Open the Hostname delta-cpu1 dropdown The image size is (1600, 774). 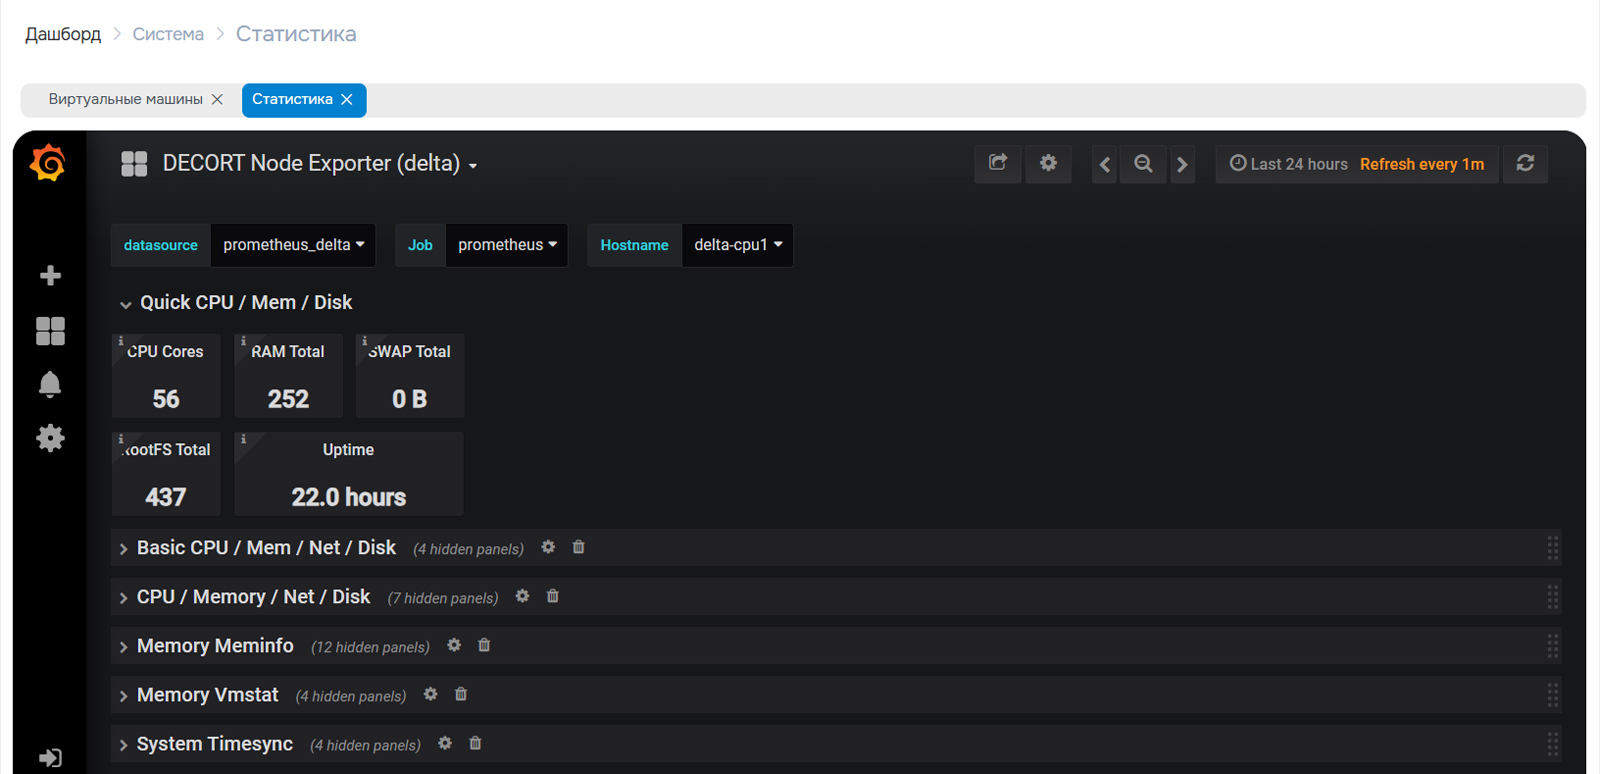coord(737,245)
